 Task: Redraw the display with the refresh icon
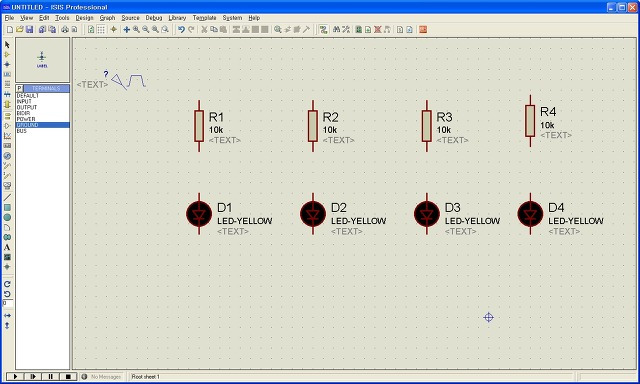pyautogui.click(x=91, y=29)
